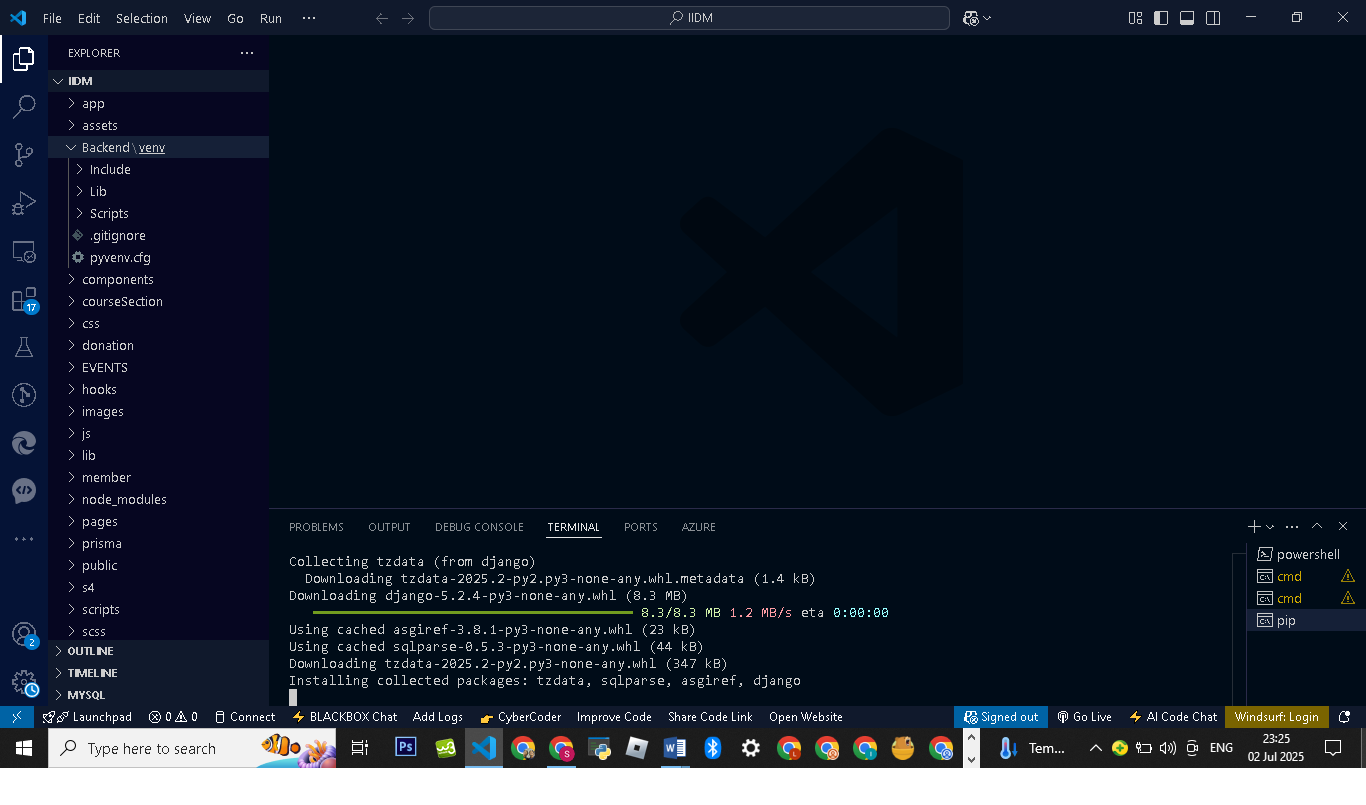
Task: Show additional activity bar views
Action: 24,539
